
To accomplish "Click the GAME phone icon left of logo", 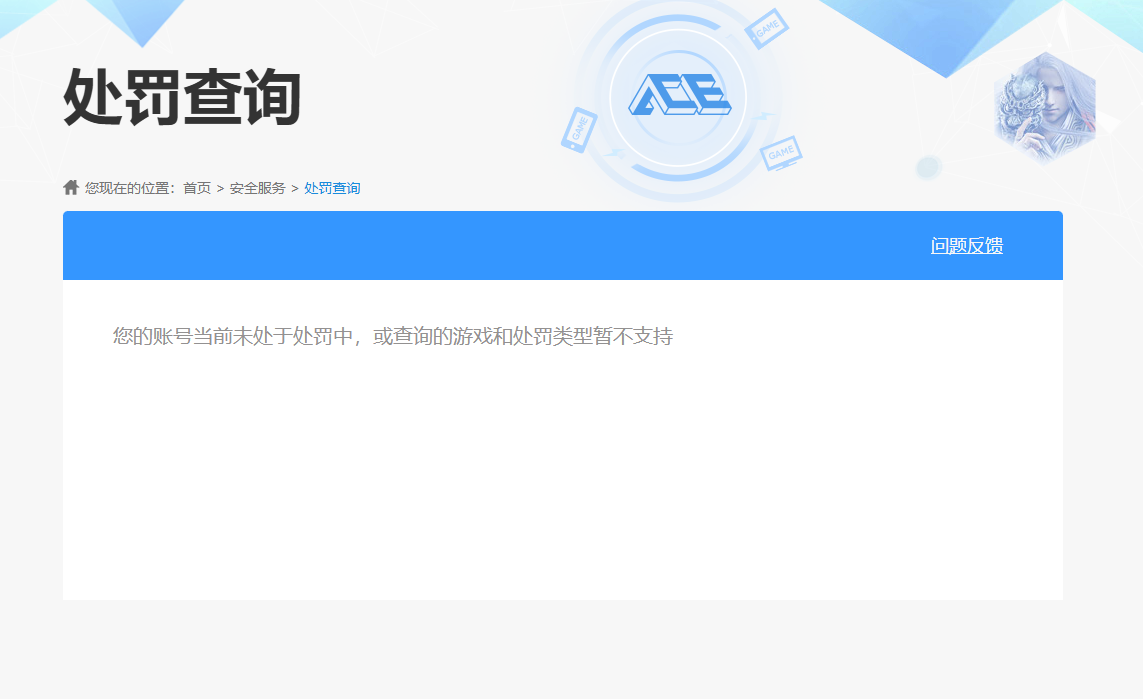I will [x=579, y=130].
